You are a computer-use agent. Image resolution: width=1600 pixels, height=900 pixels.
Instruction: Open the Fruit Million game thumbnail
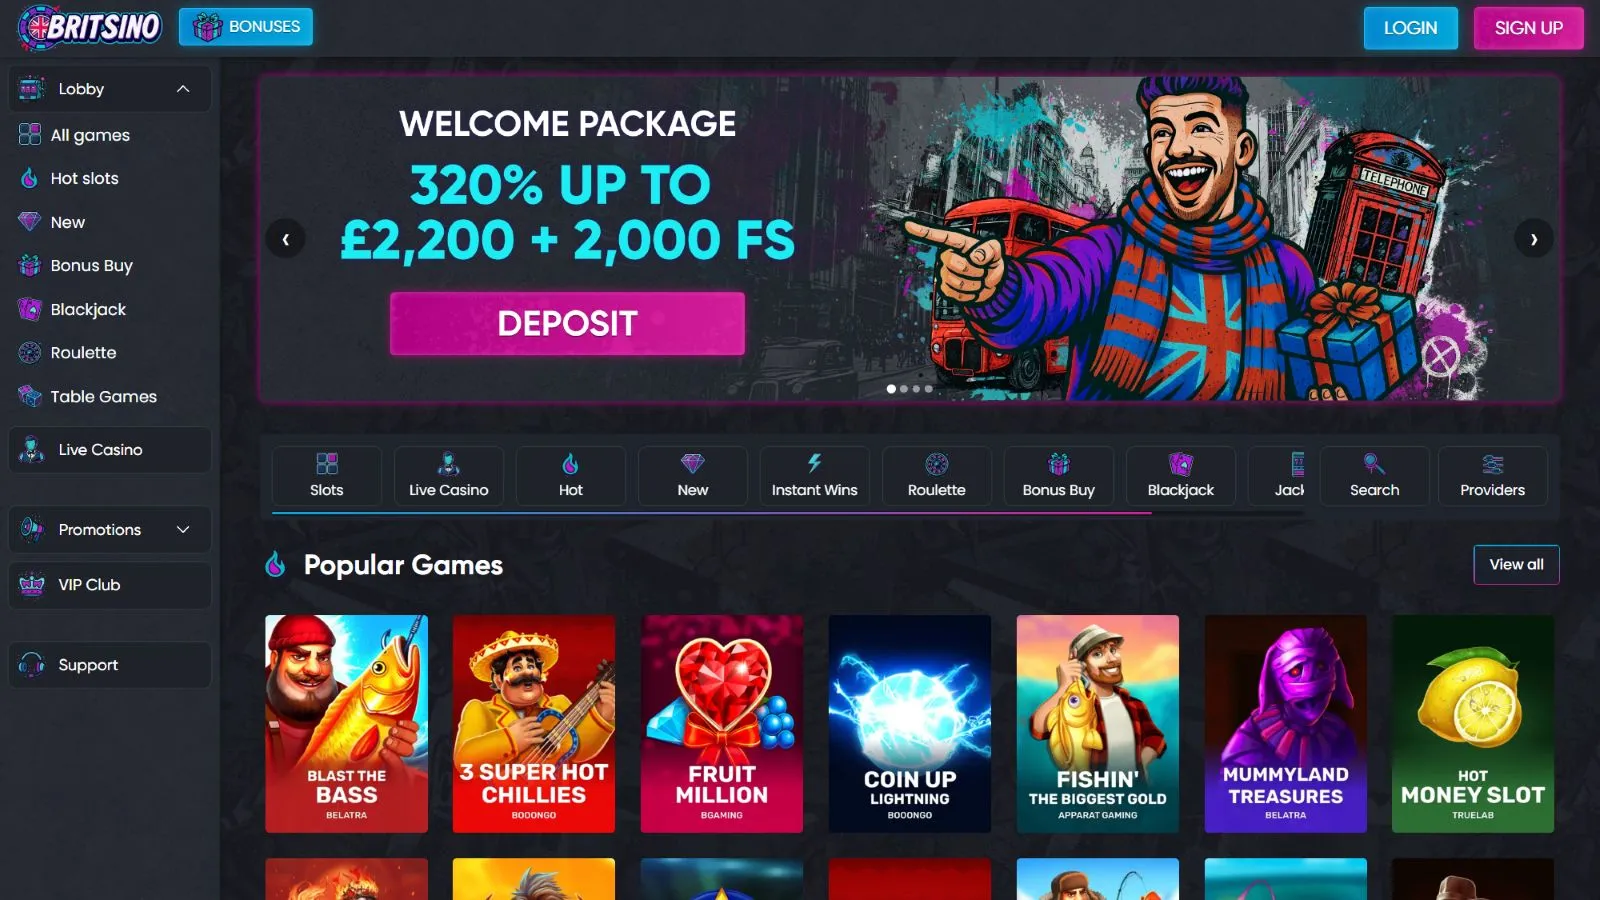[x=721, y=723]
